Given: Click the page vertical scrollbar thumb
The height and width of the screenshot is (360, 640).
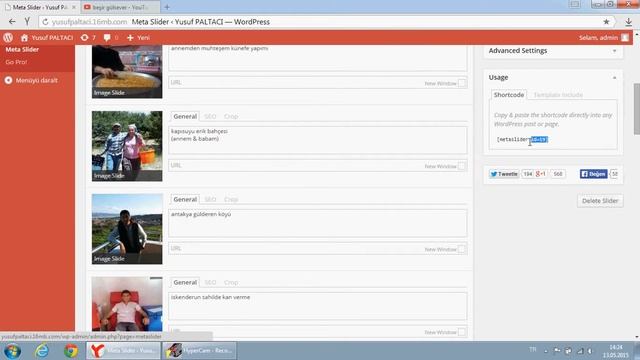Looking at the screenshot, I should (x=636, y=109).
